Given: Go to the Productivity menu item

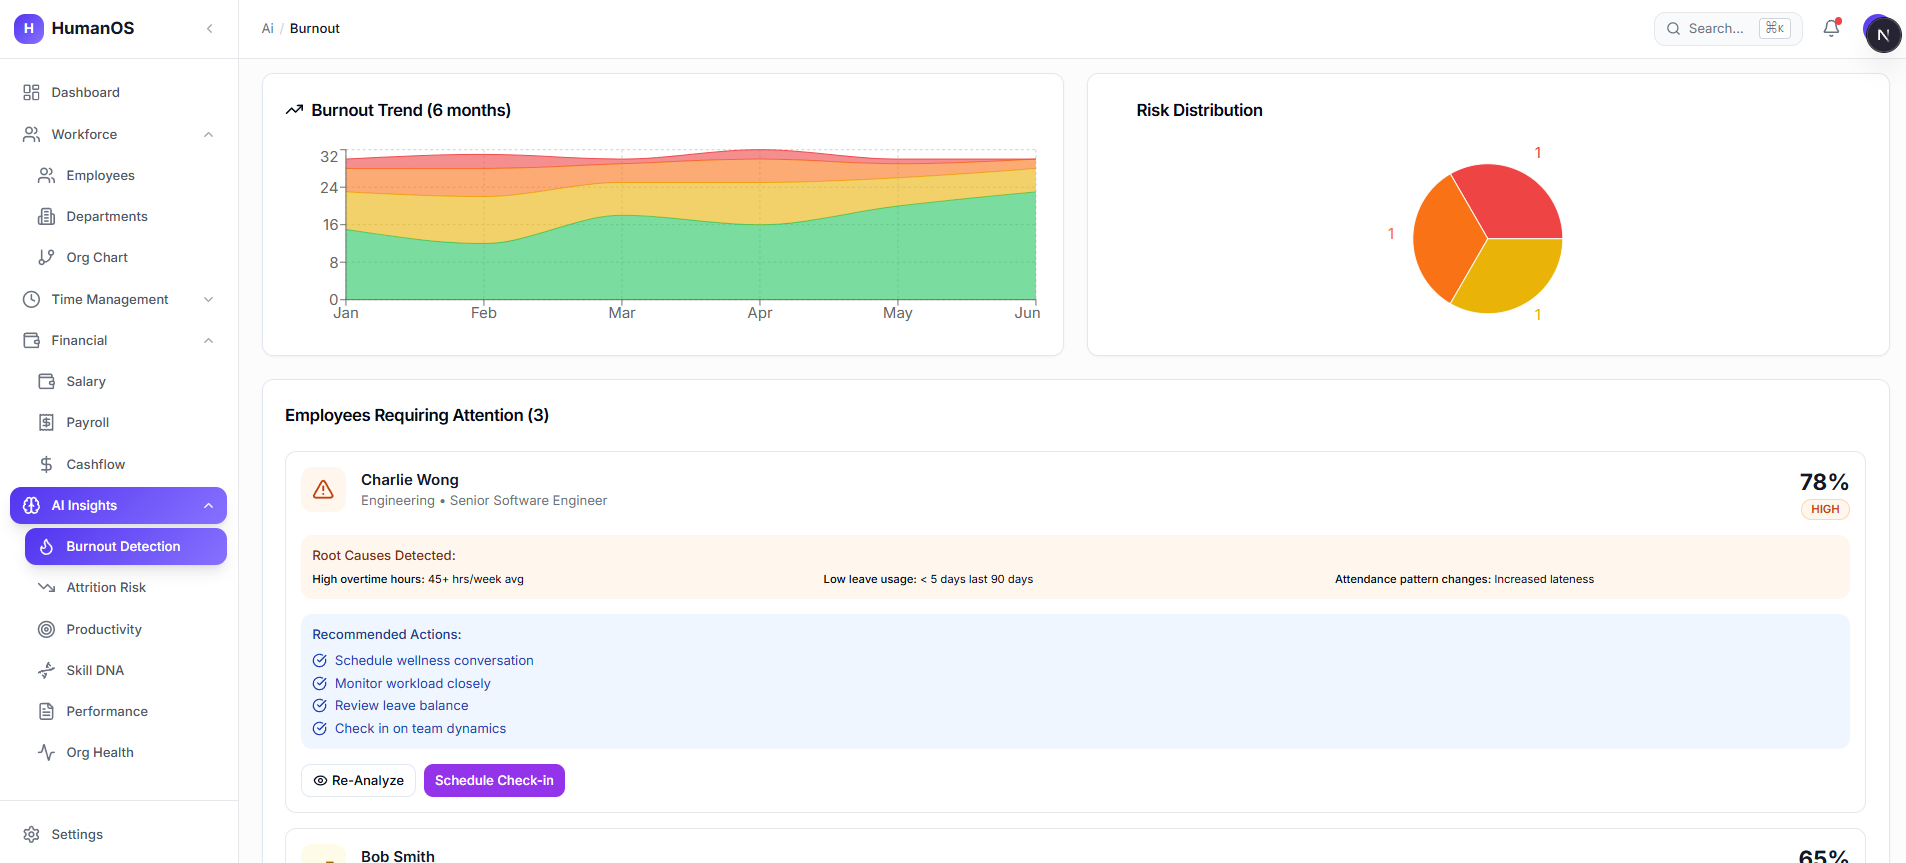Looking at the screenshot, I should pos(104,629).
